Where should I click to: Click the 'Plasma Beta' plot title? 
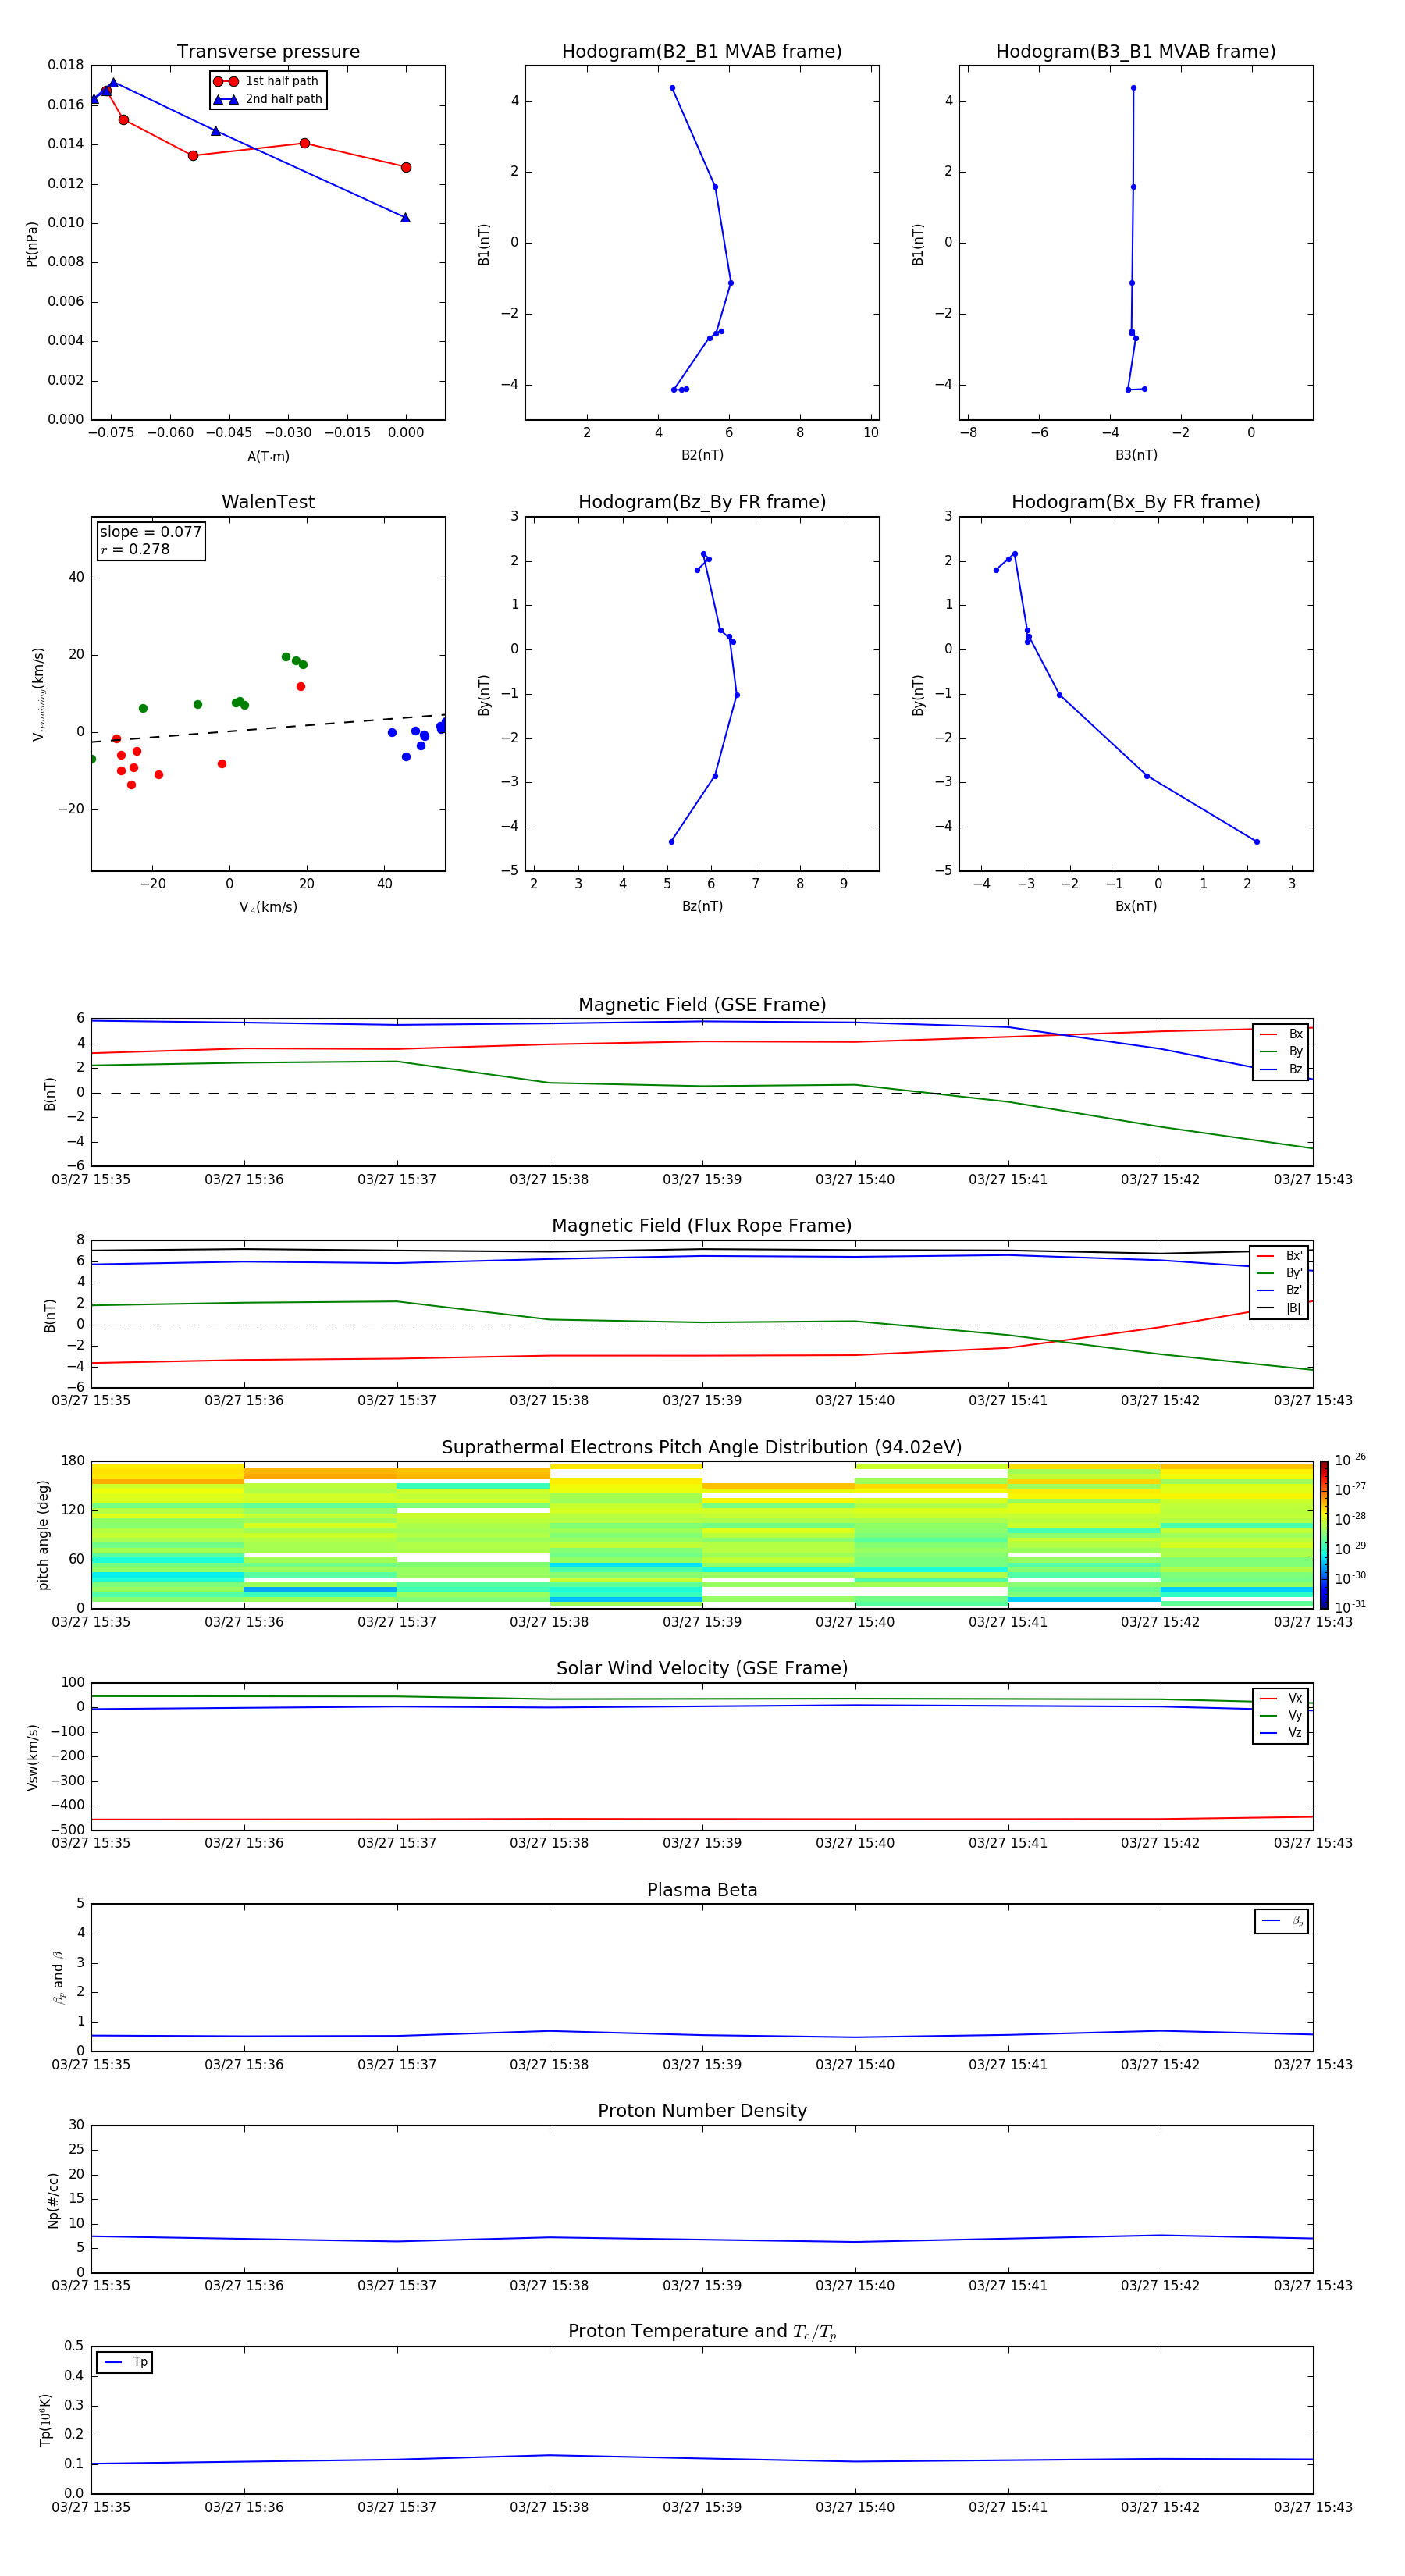(x=702, y=1890)
